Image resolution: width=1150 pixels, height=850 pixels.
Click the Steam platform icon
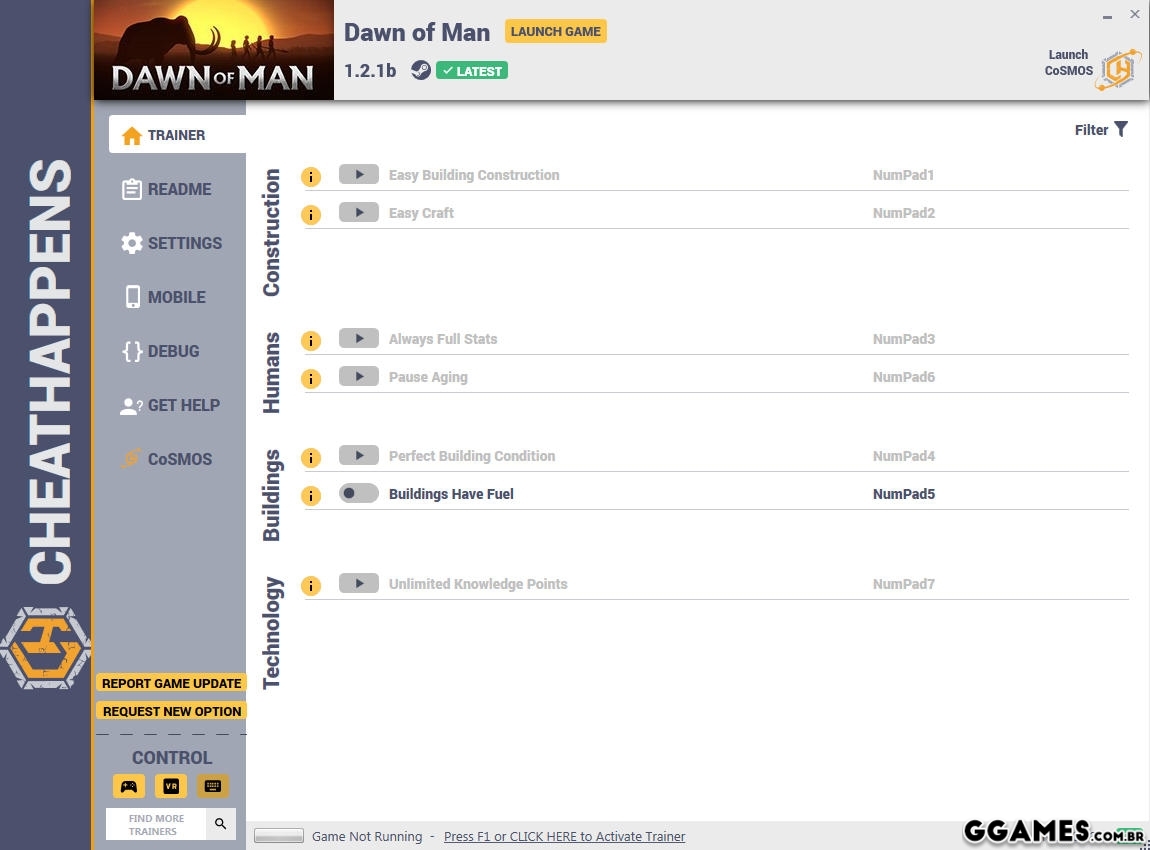421,70
